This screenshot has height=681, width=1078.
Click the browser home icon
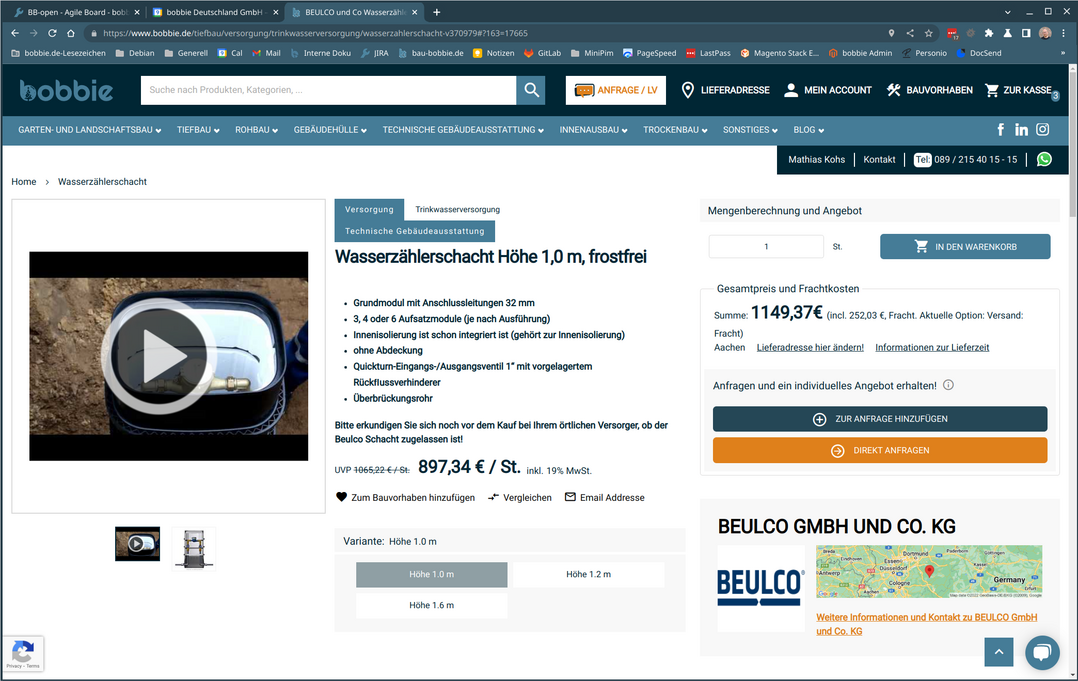tap(71, 33)
